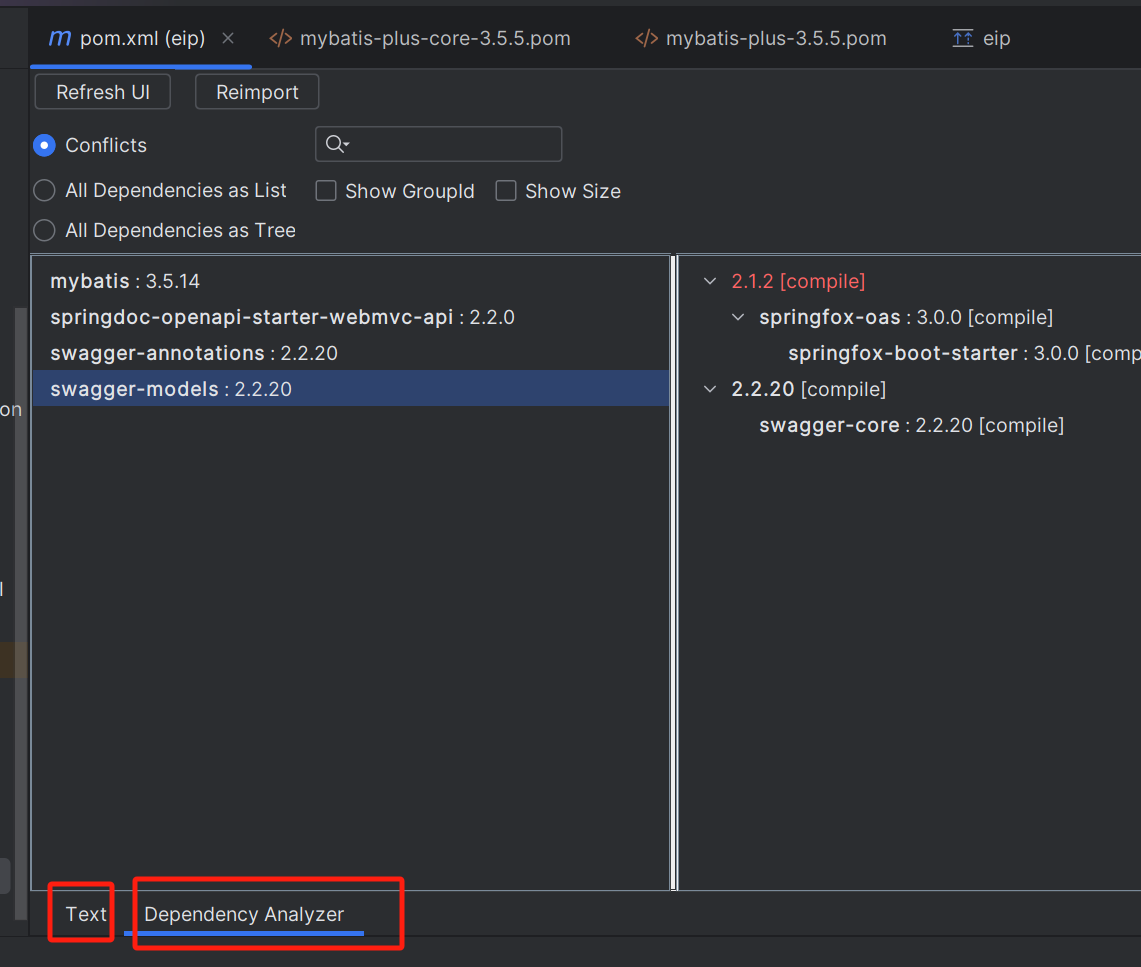Click the XML icon on mybatis-plus-core-3.5.5.pom tab

(x=281, y=39)
